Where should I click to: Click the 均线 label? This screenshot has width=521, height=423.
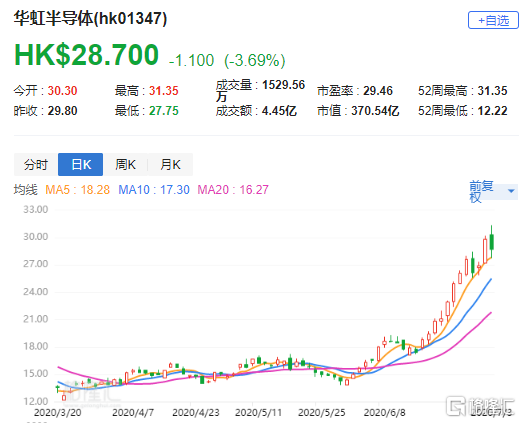click(26, 190)
